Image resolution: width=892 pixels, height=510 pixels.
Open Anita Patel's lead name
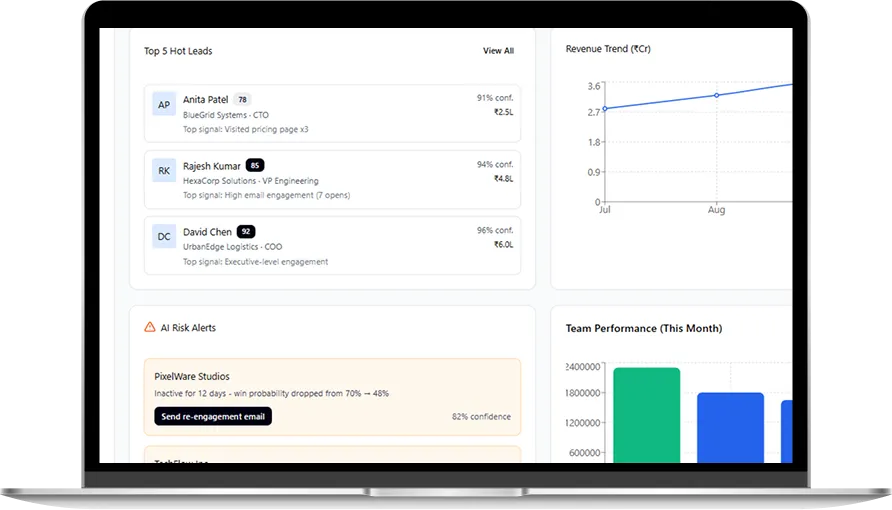[x=205, y=100]
